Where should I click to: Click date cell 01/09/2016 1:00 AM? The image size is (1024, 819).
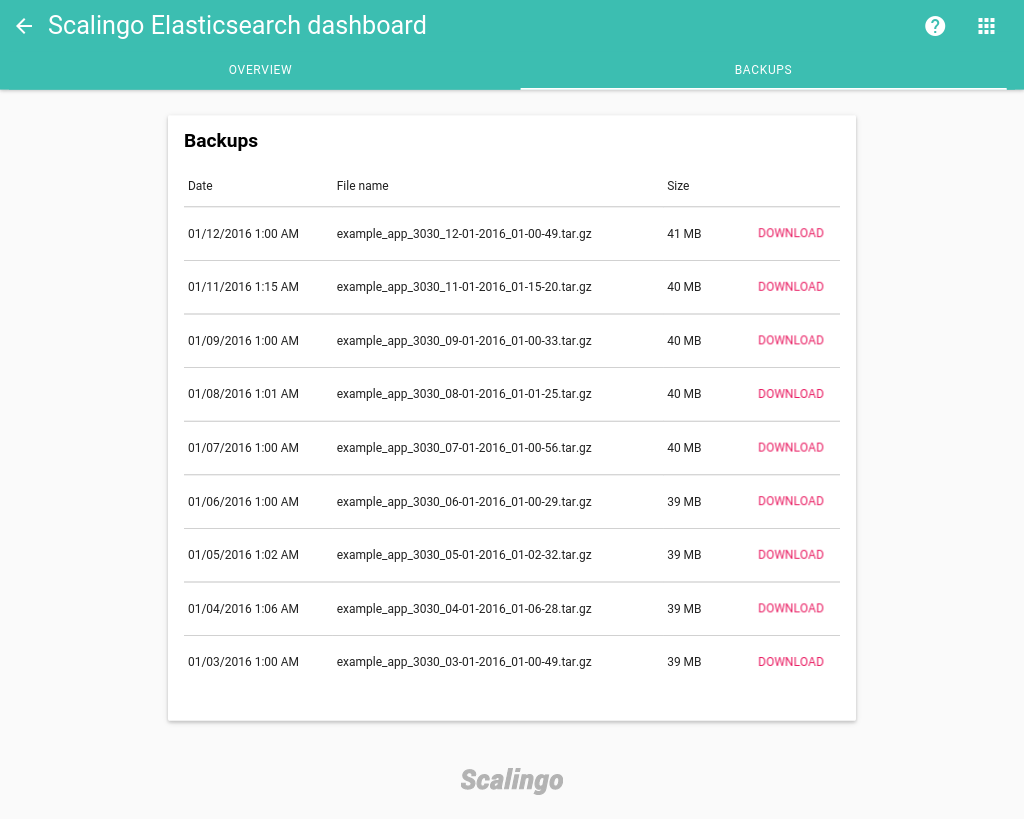[x=243, y=341]
